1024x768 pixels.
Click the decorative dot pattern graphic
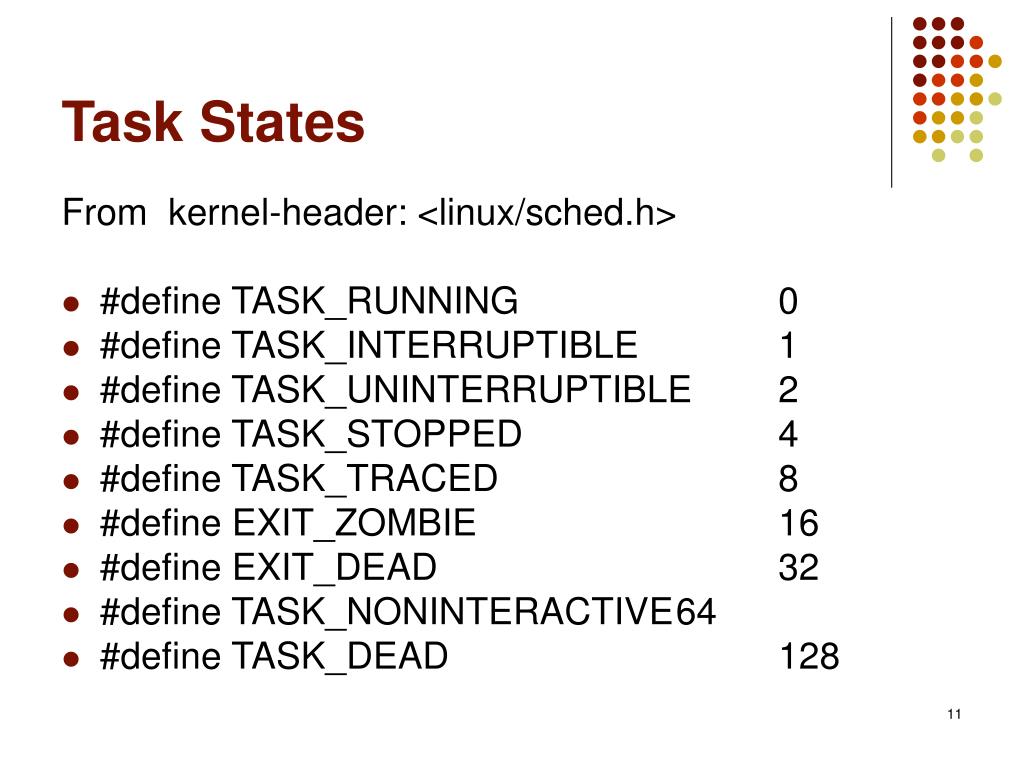pyautogui.click(x=957, y=89)
